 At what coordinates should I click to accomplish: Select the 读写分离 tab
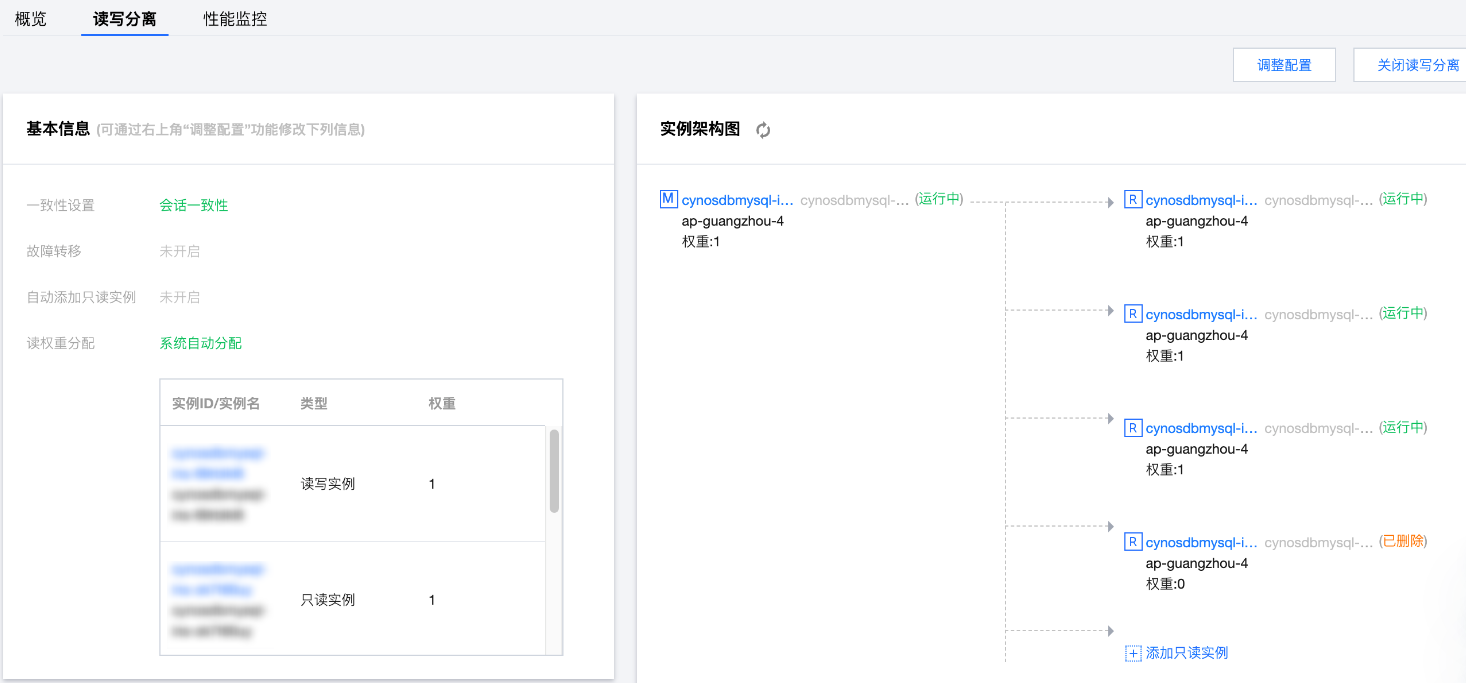pos(125,19)
